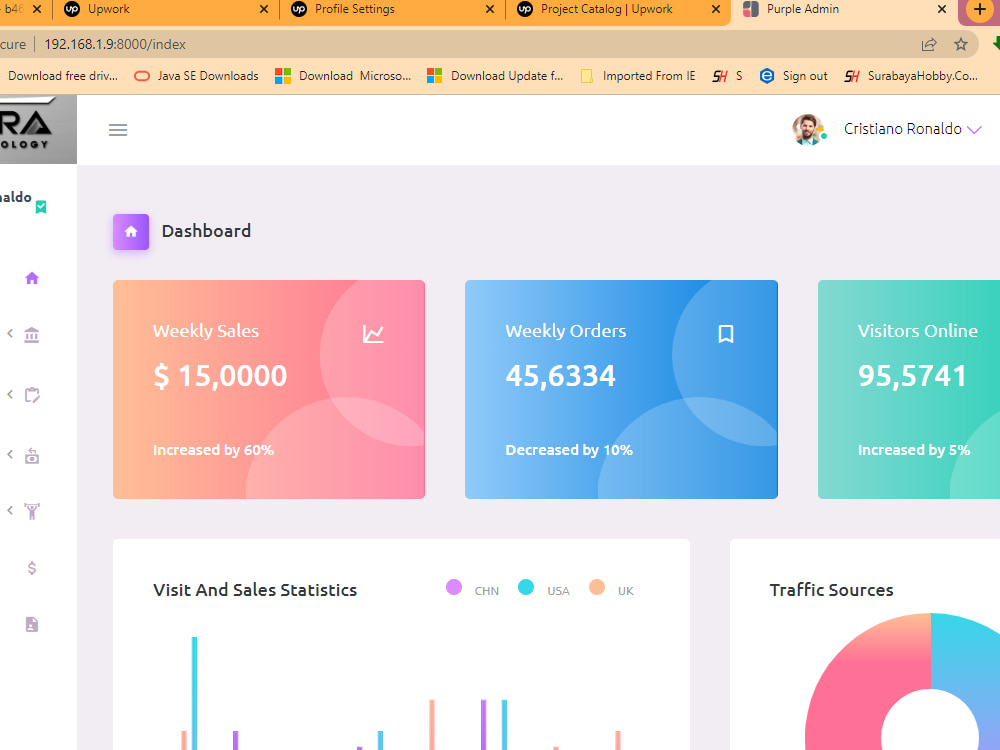Screen dimensions: 1000x750
Task: Switch to the Upwork browser tab
Action: point(166,9)
